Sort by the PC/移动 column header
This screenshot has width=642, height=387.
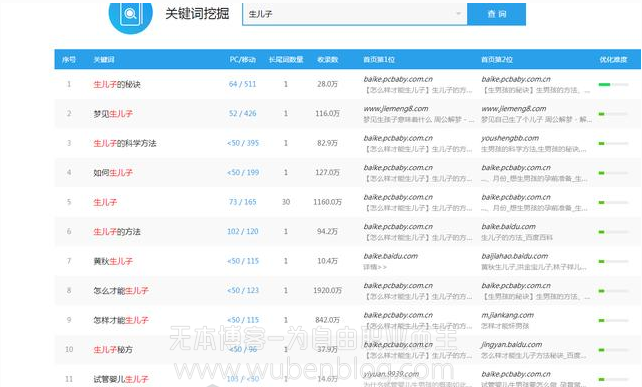[x=242, y=59]
